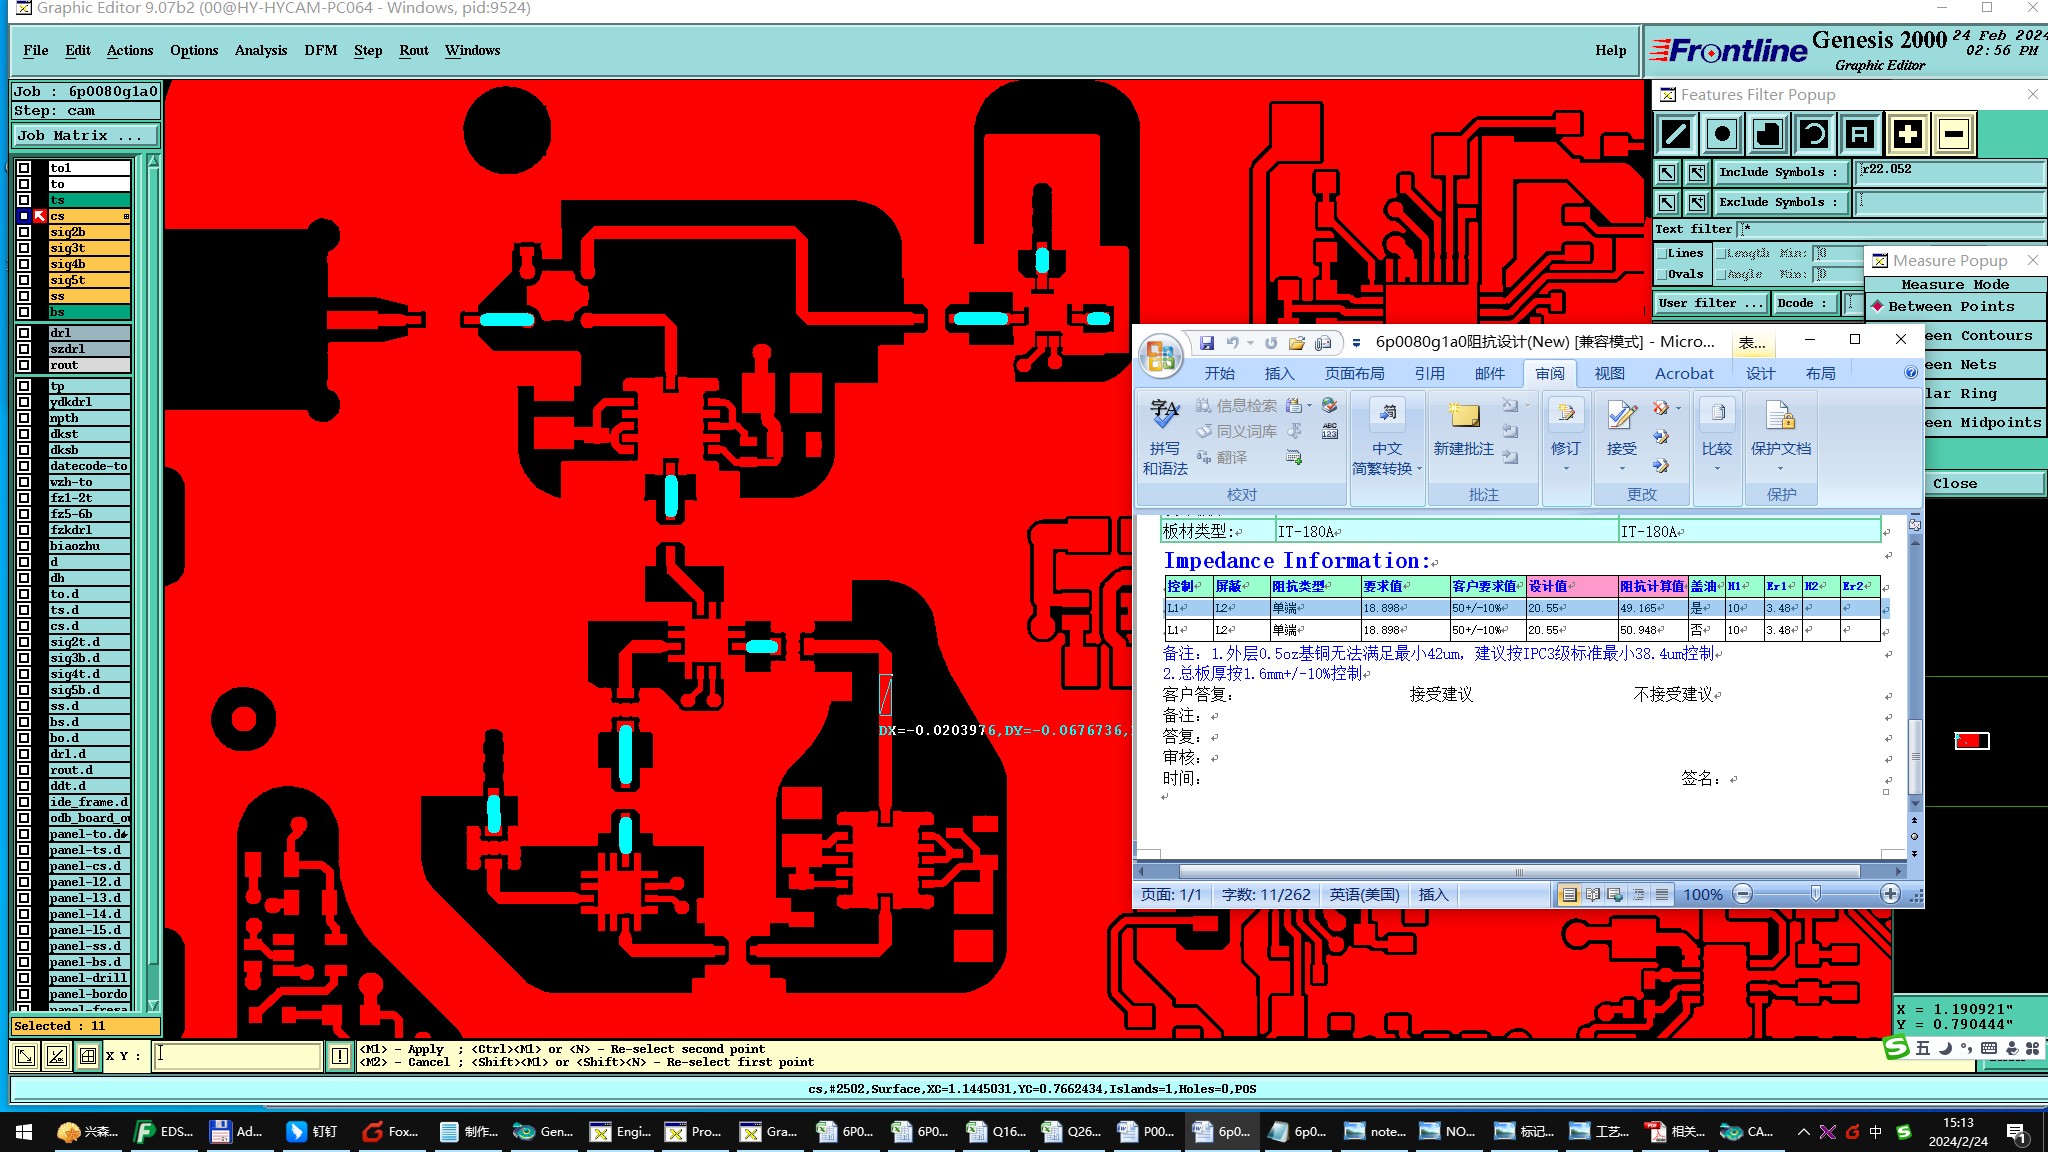Enable the Ovals checkbox in filter
The width and height of the screenshot is (2048, 1152).
tap(1662, 274)
